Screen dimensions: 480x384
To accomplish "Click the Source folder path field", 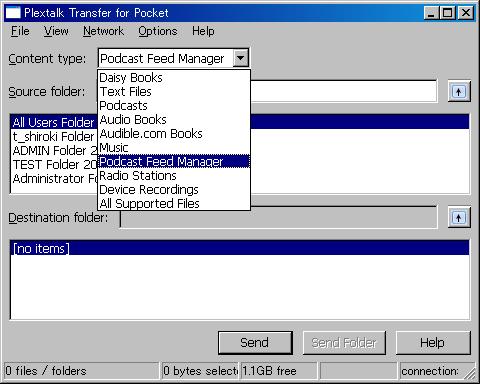I will [343, 91].
